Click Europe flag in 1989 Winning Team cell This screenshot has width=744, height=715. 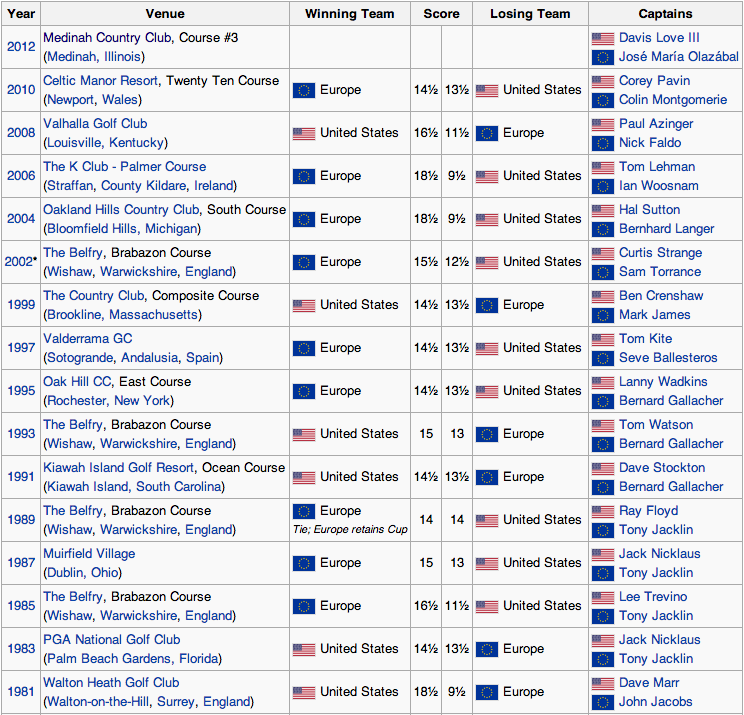(x=304, y=511)
